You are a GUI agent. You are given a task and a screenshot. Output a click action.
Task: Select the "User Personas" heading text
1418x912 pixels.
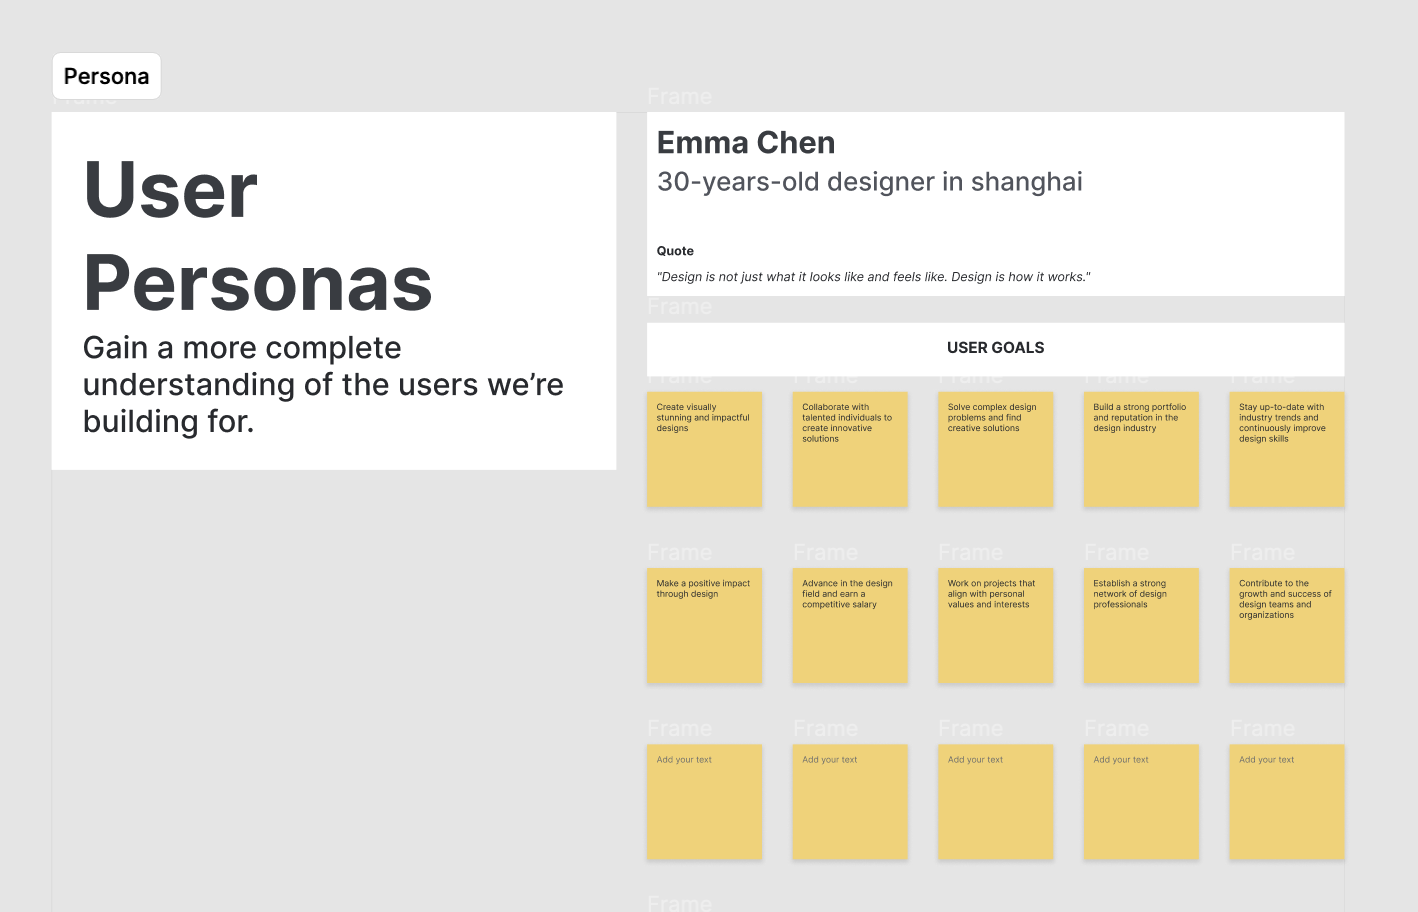(257, 236)
